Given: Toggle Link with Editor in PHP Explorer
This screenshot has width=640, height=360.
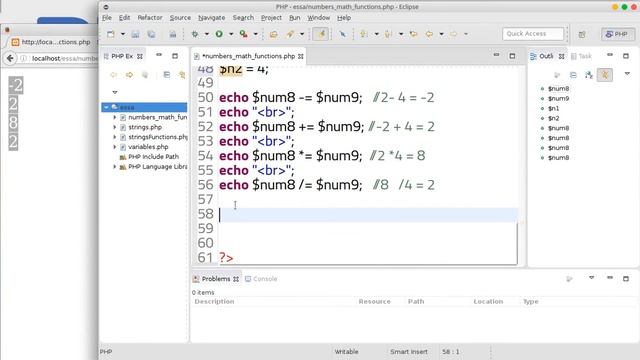Looking at the screenshot, I should click(182, 75).
